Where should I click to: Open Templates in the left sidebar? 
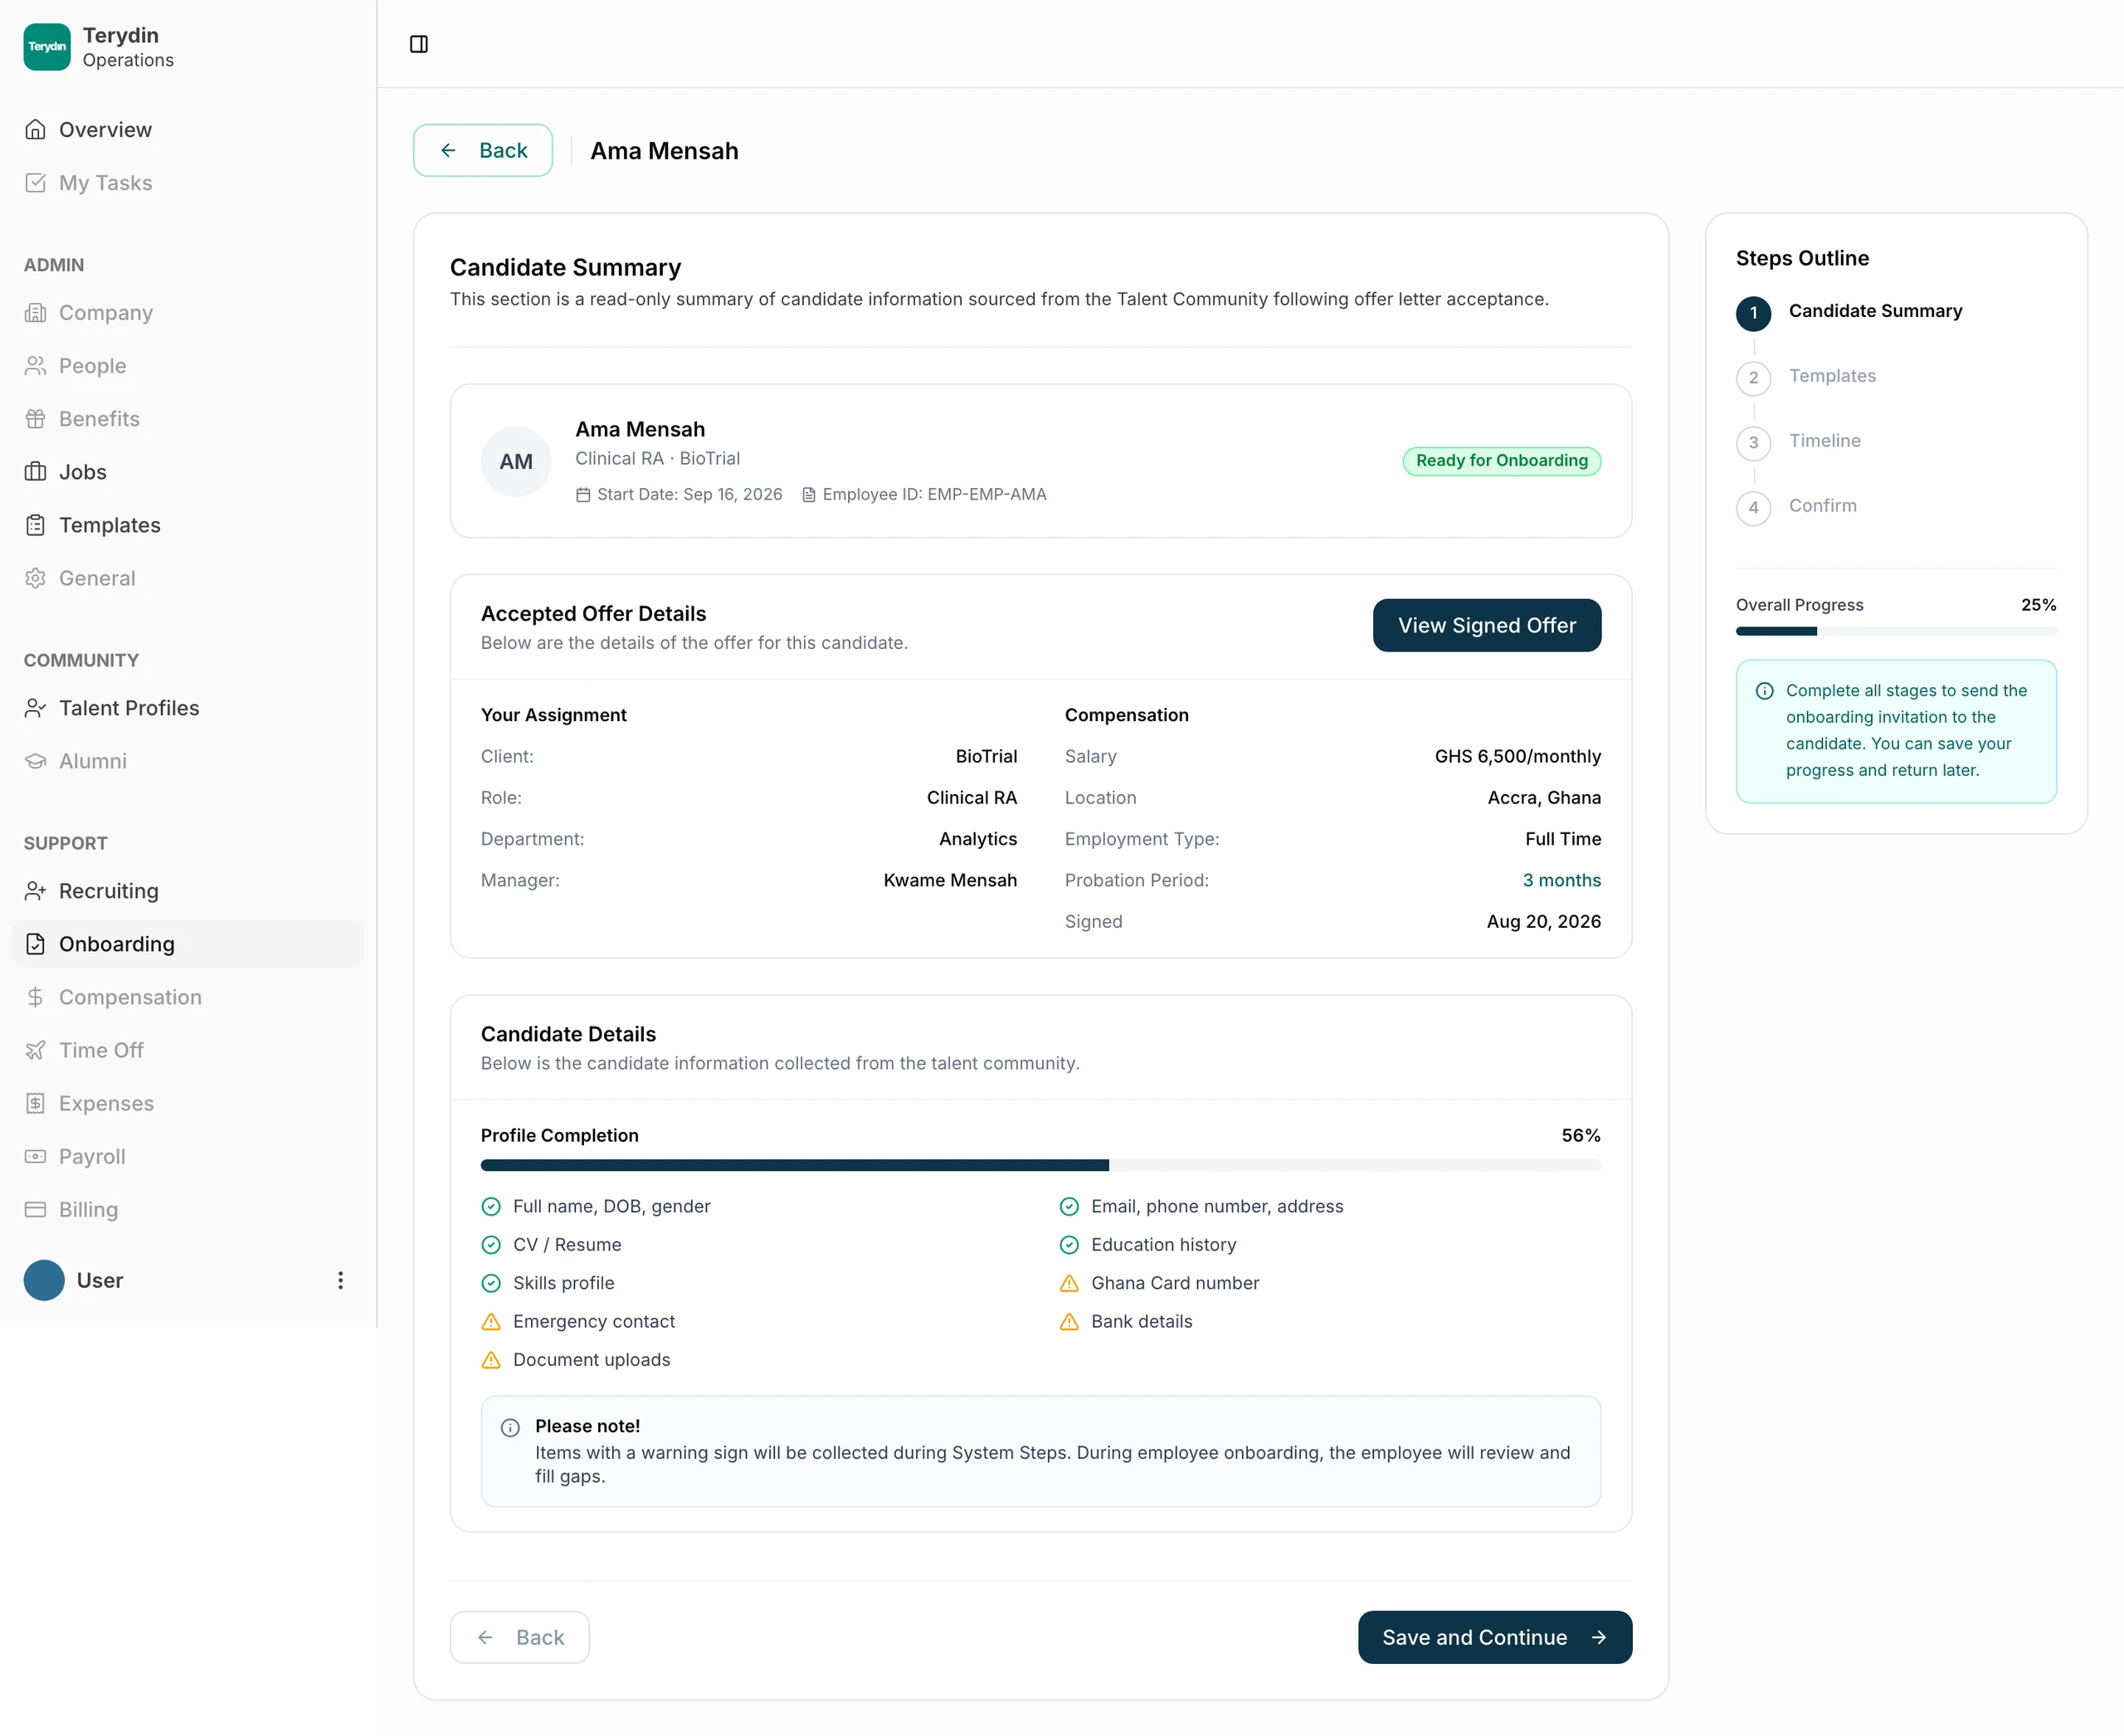pyautogui.click(x=188, y=525)
